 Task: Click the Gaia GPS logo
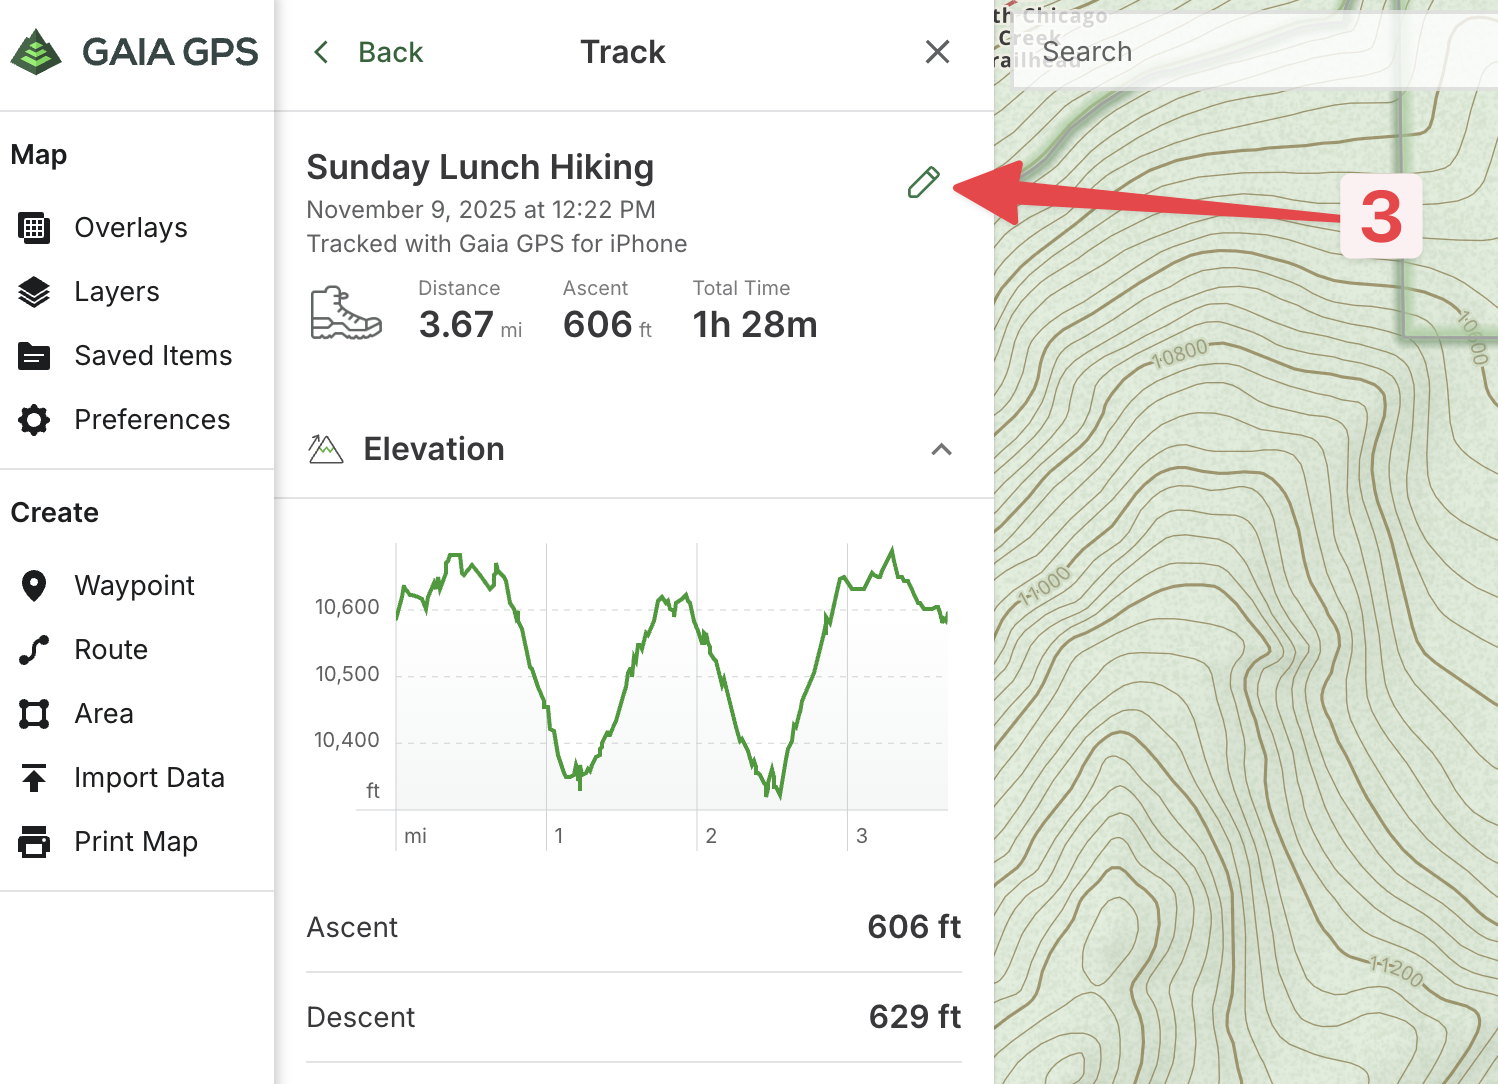pyautogui.click(x=134, y=52)
